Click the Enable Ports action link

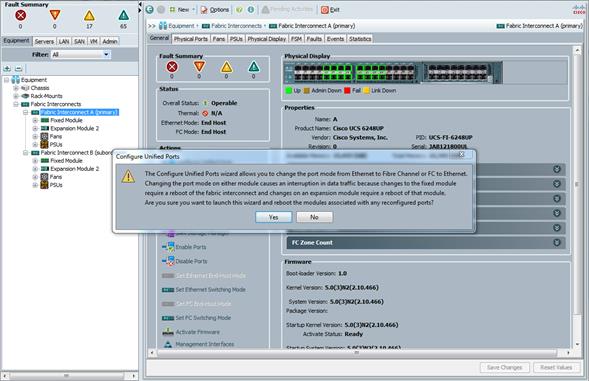[x=190, y=247]
